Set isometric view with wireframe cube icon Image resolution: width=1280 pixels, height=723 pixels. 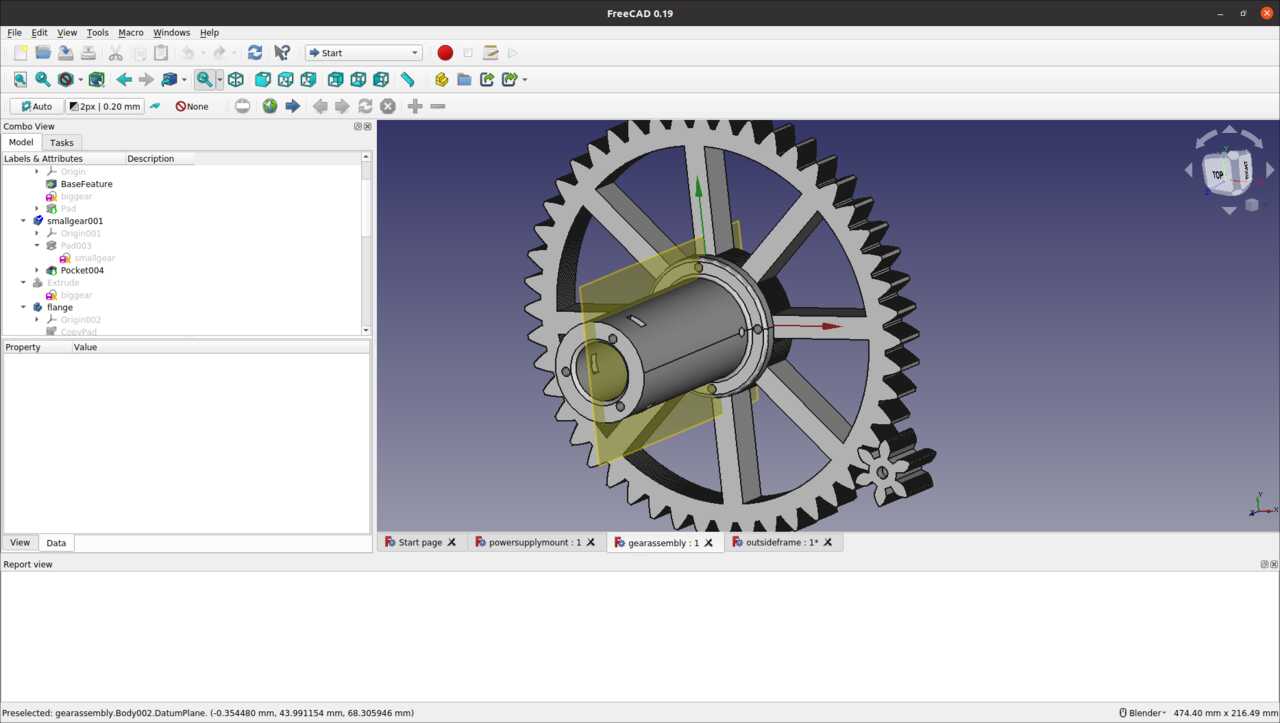click(236, 79)
